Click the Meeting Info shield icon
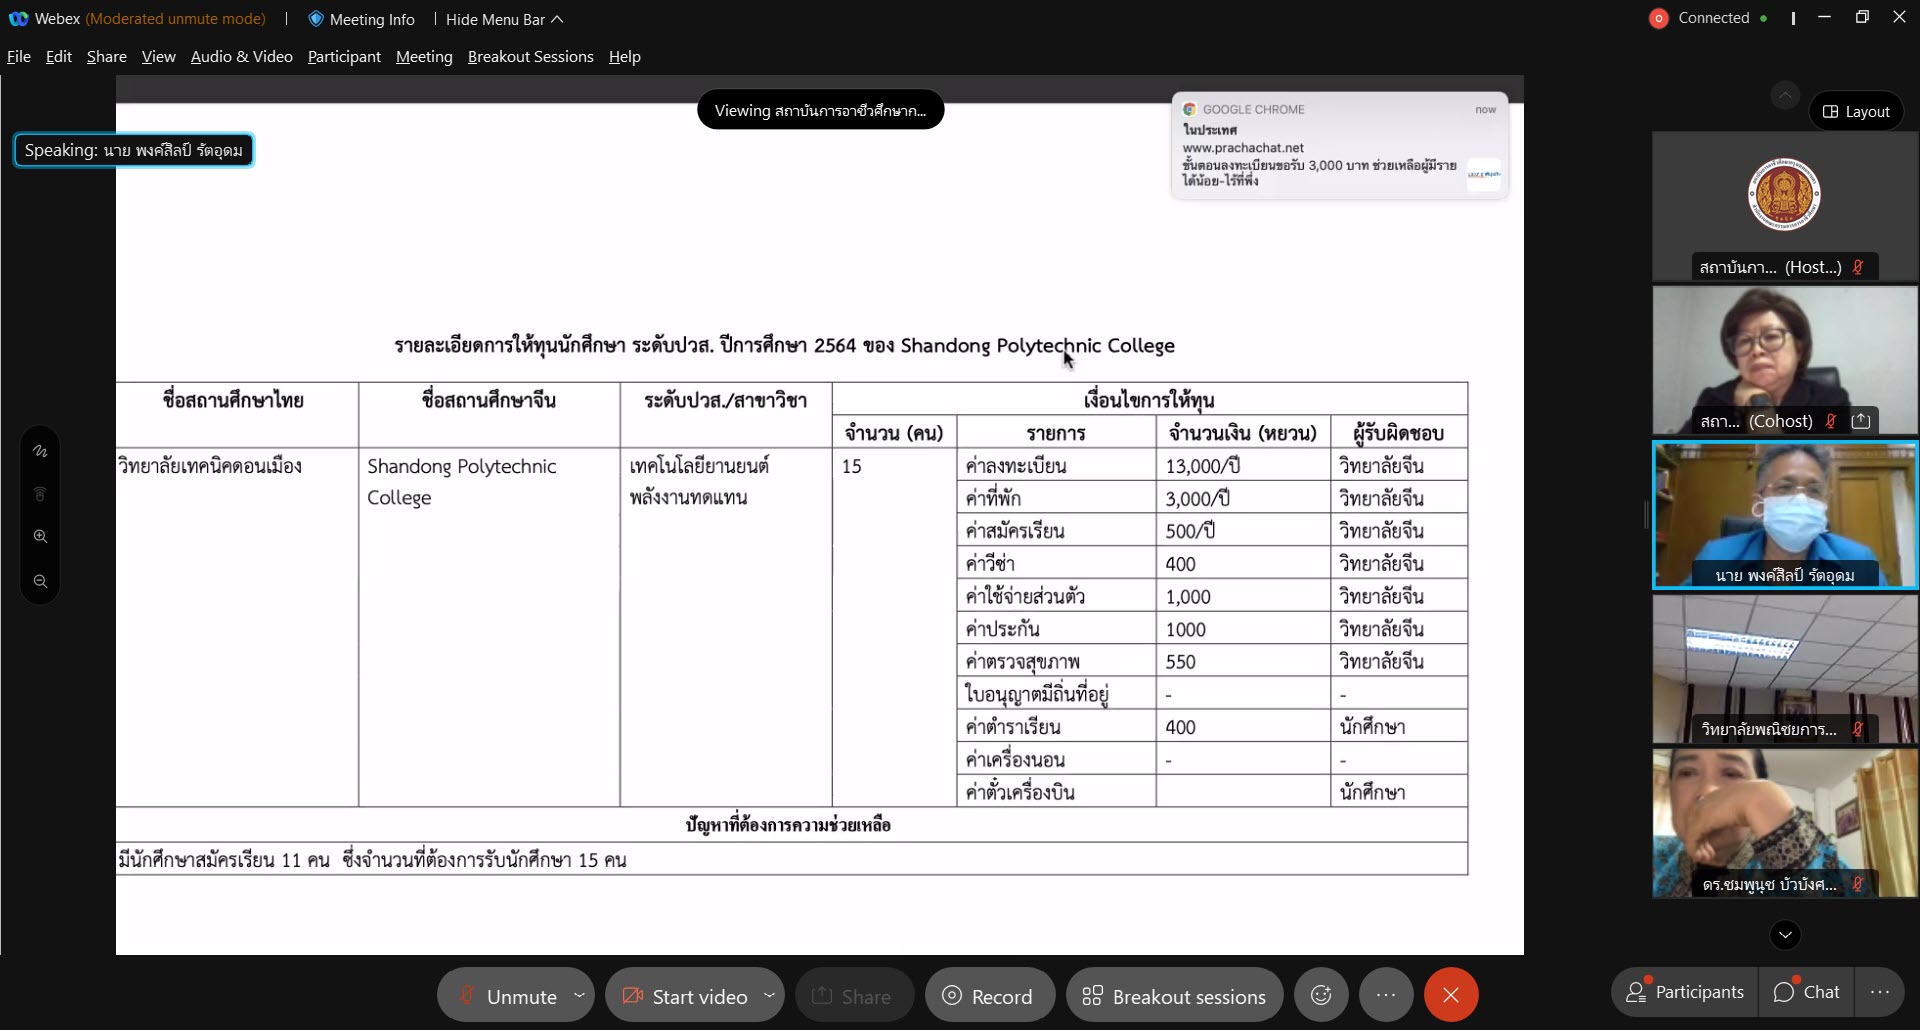Viewport: 1920px width, 1030px height. point(316,19)
